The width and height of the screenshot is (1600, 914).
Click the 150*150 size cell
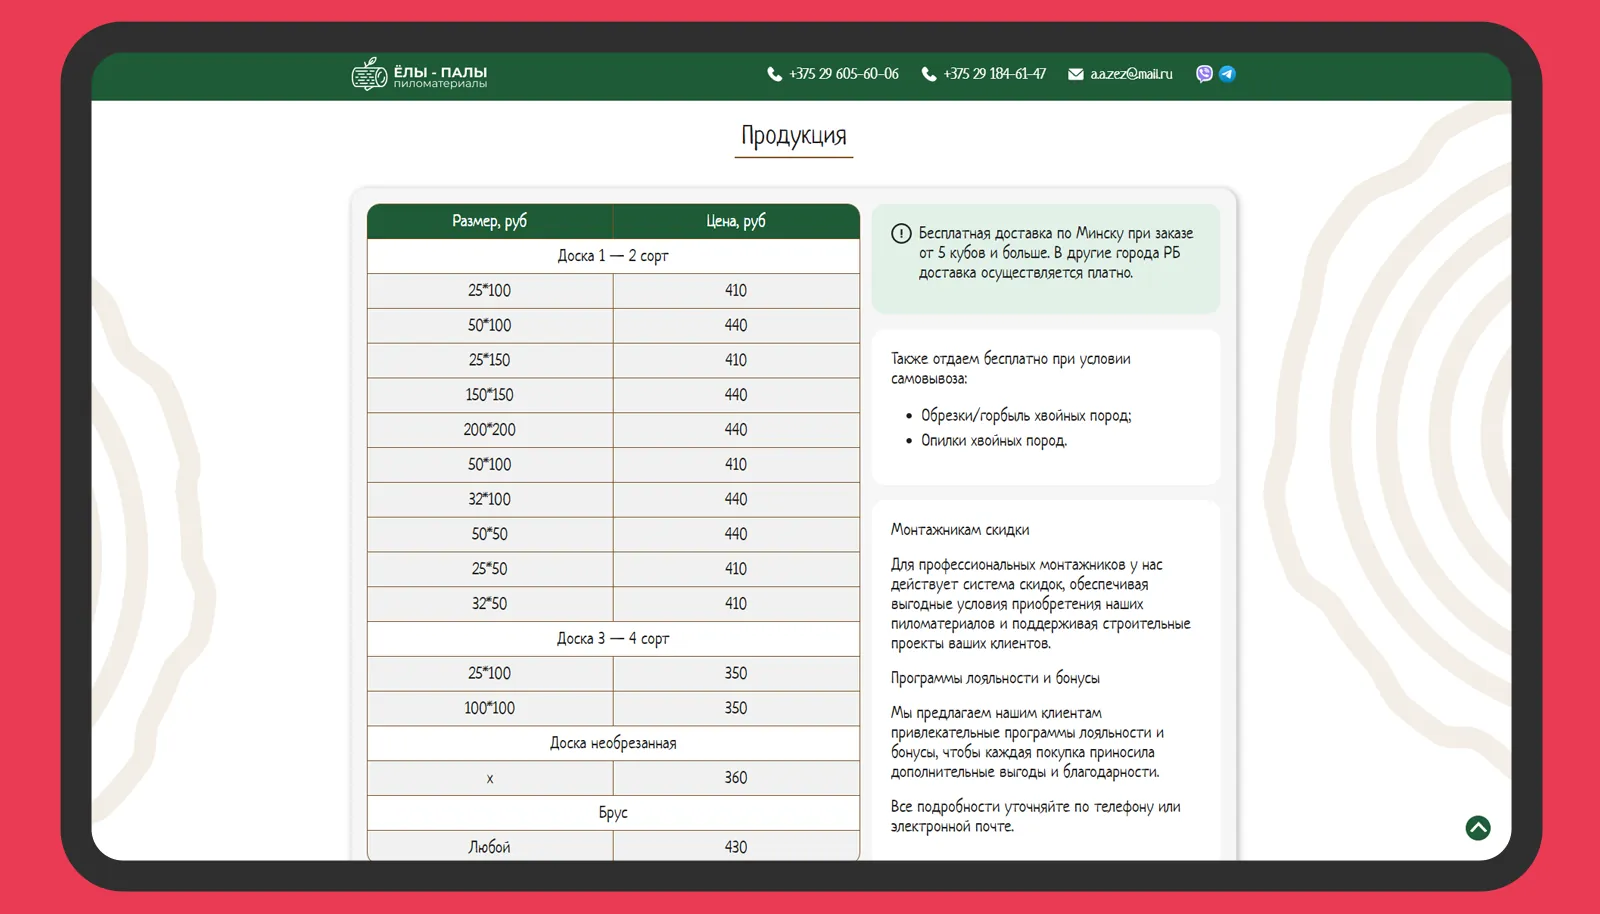490,395
